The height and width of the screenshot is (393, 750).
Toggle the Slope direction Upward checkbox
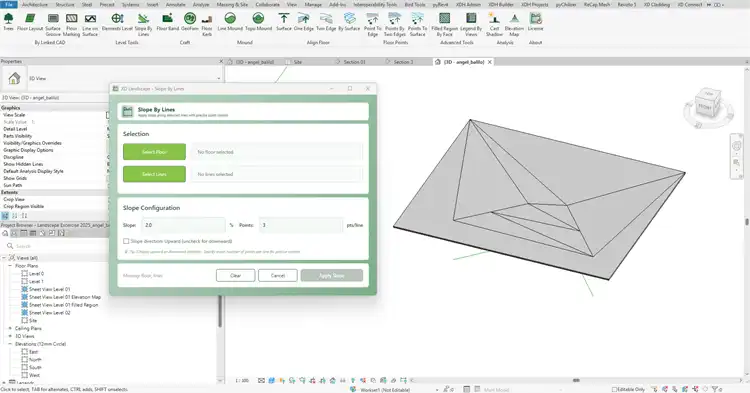click(126, 241)
